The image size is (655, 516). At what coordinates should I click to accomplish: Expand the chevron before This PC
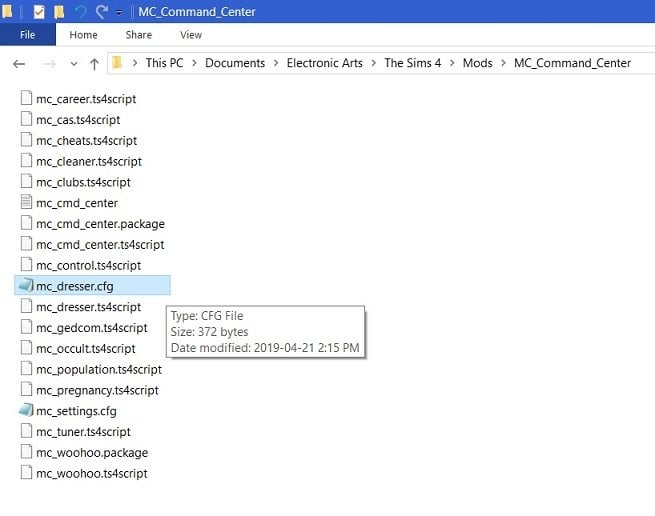coord(135,63)
